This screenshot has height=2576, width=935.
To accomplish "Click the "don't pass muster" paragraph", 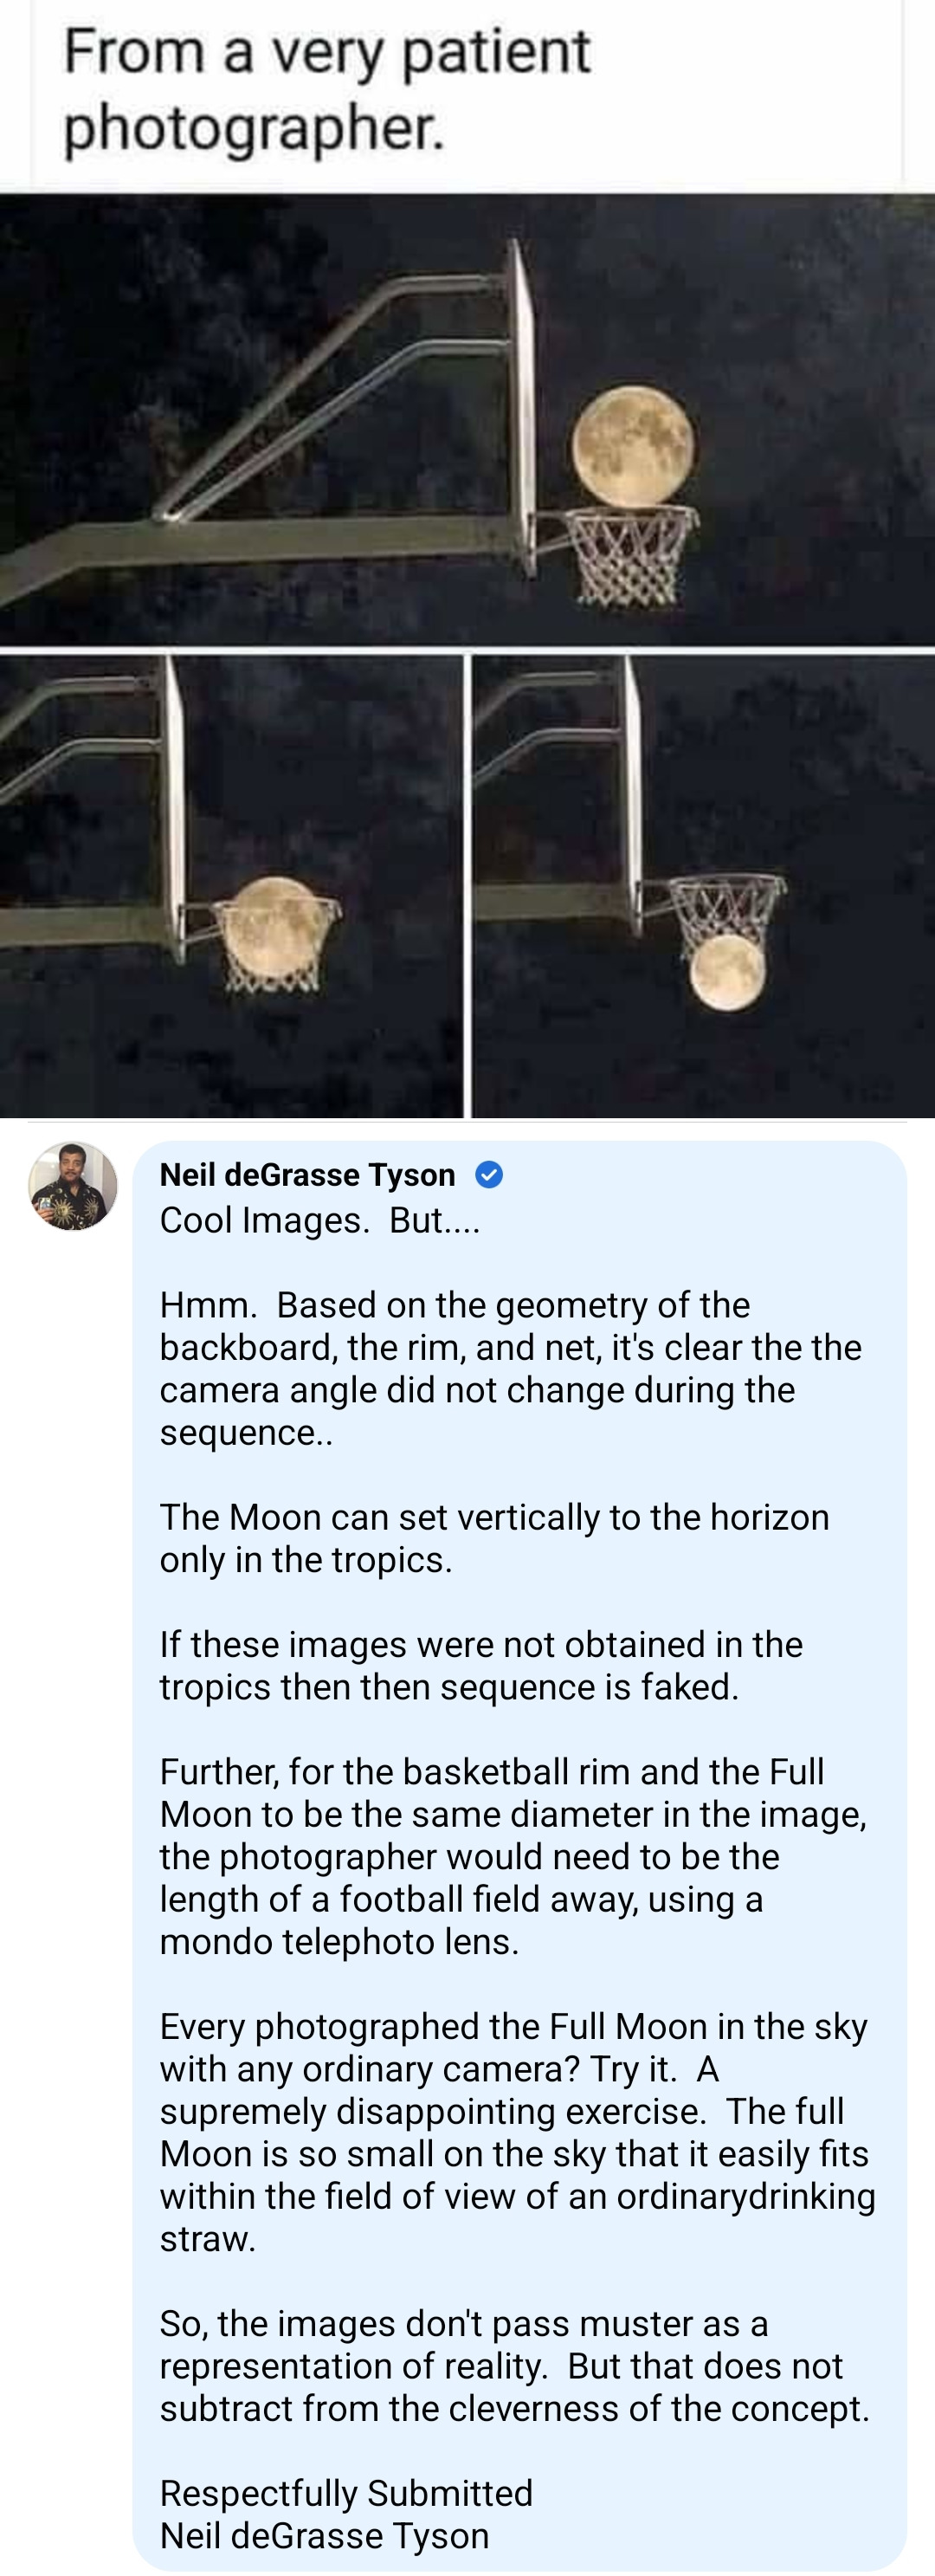I will click(x=514, y=2366).
